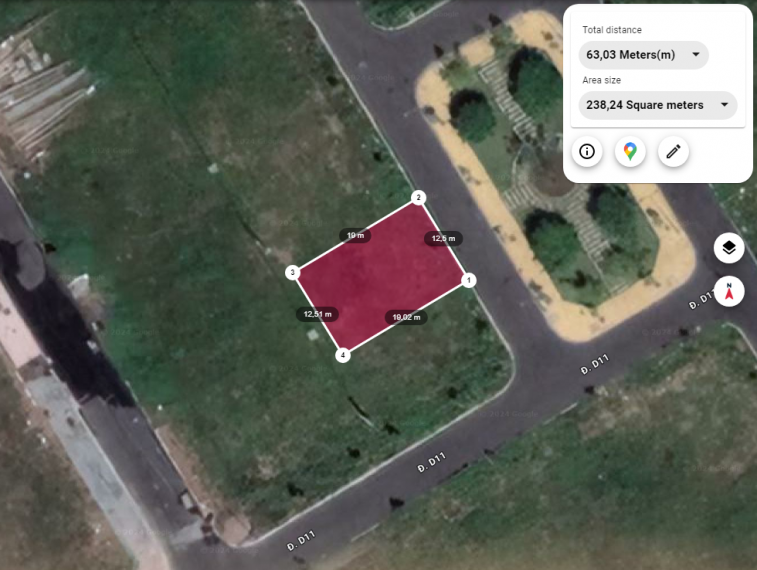Open the info button in the panel
This screenshot has height=570, width=757.
(x=587, y=152)
